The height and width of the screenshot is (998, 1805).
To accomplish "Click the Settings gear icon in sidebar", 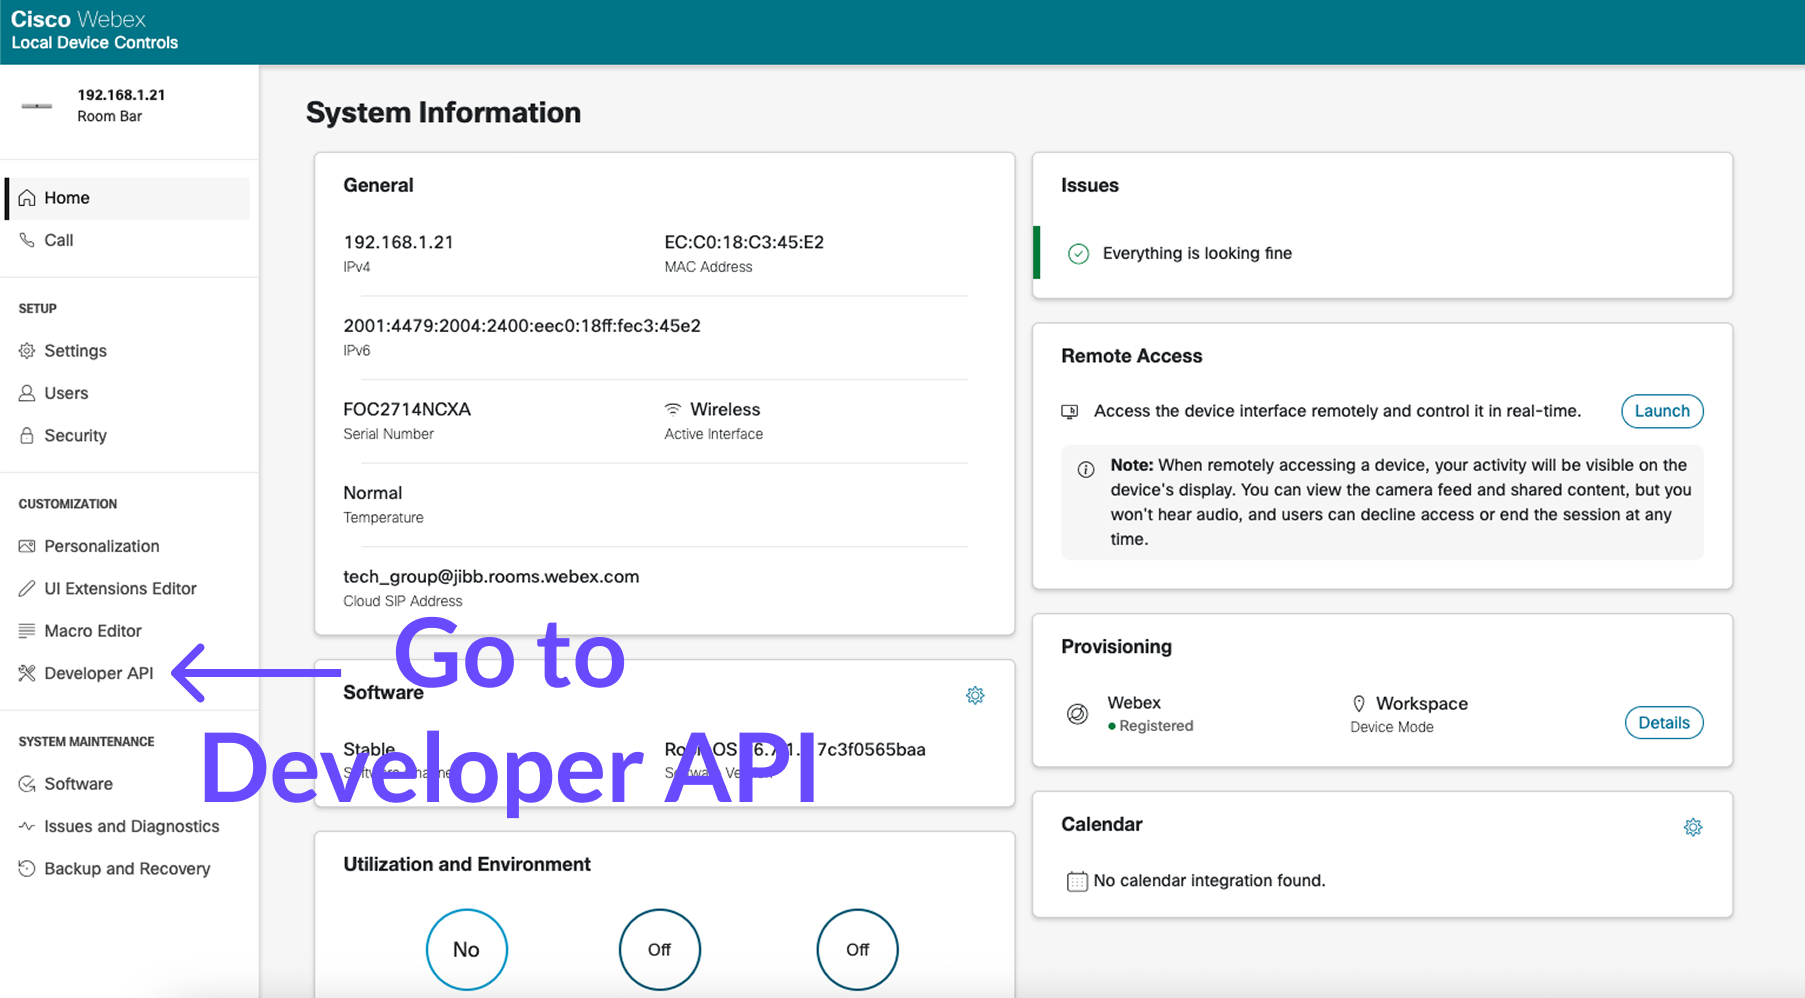I will (x=27, y=351).
